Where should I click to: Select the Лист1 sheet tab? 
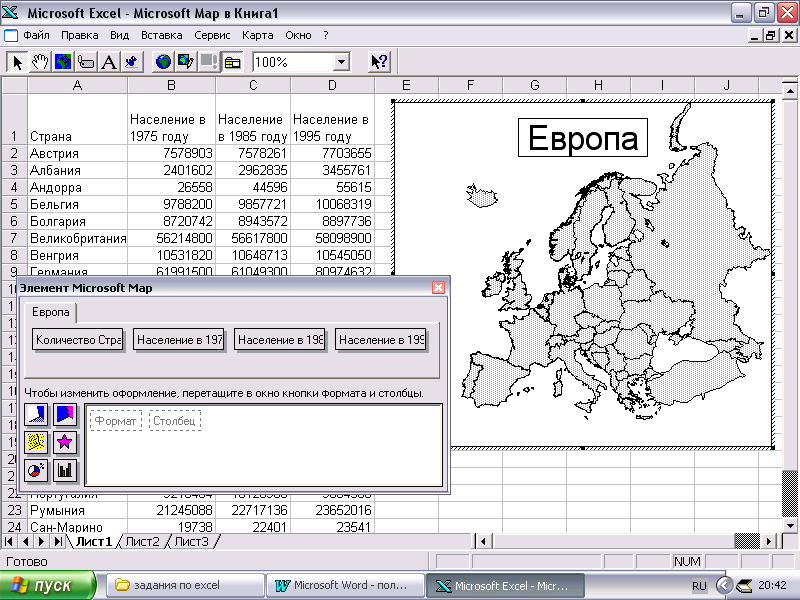click(x=94, y=541)
